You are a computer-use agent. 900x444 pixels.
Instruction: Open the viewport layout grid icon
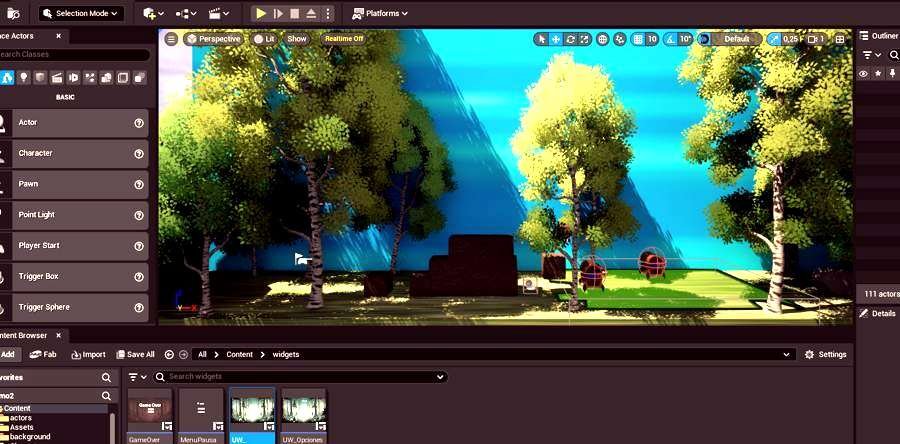coord(839,39)
